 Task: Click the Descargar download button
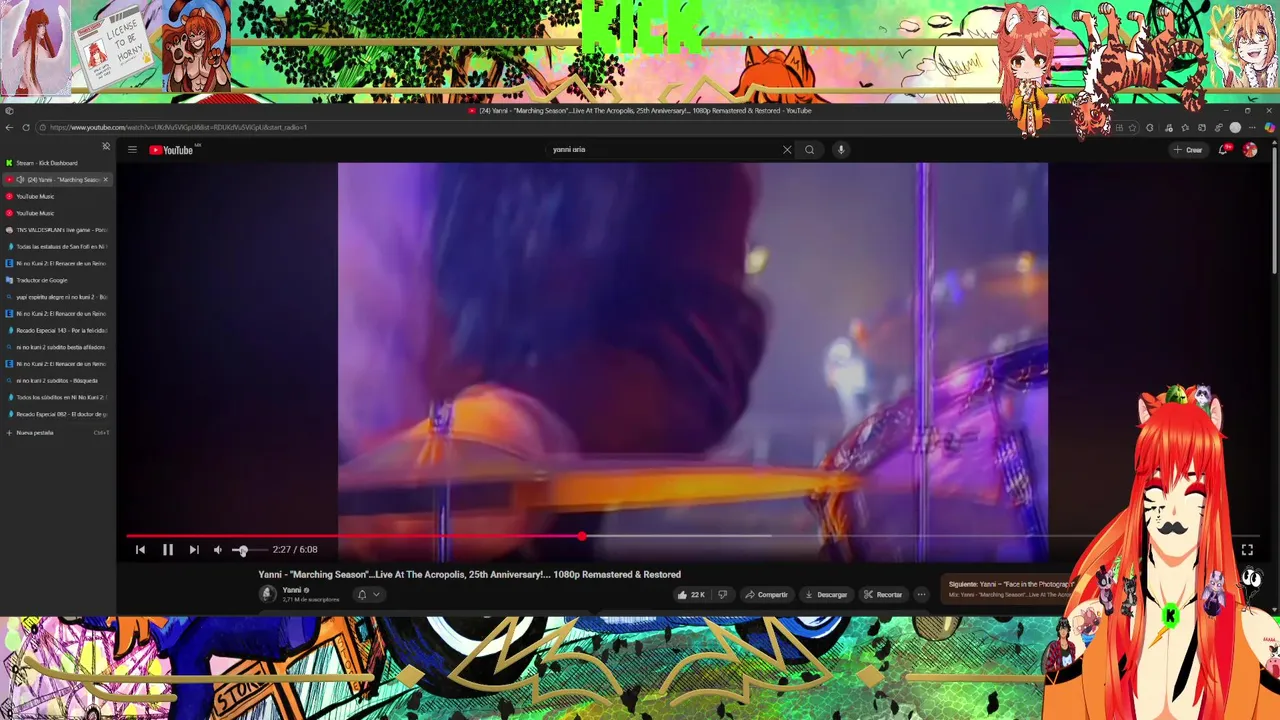(x=826, y=595)
